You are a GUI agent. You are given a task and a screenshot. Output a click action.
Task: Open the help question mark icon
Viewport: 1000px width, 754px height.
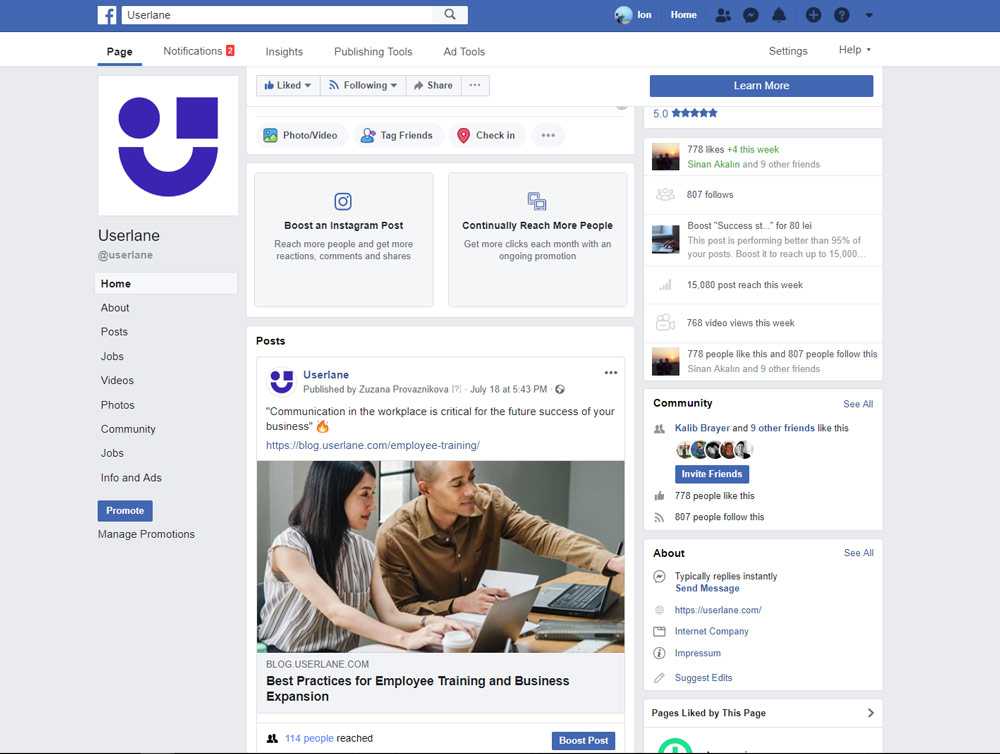(x=842, y=15)
